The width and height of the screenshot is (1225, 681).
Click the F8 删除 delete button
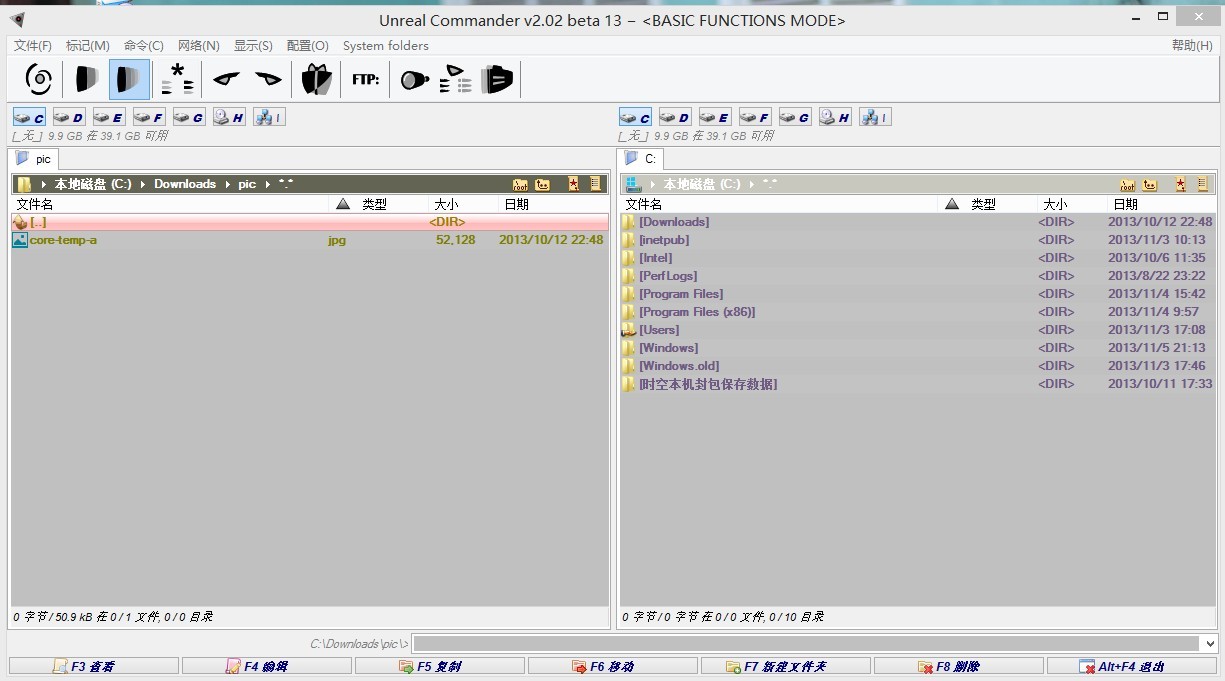959,666
